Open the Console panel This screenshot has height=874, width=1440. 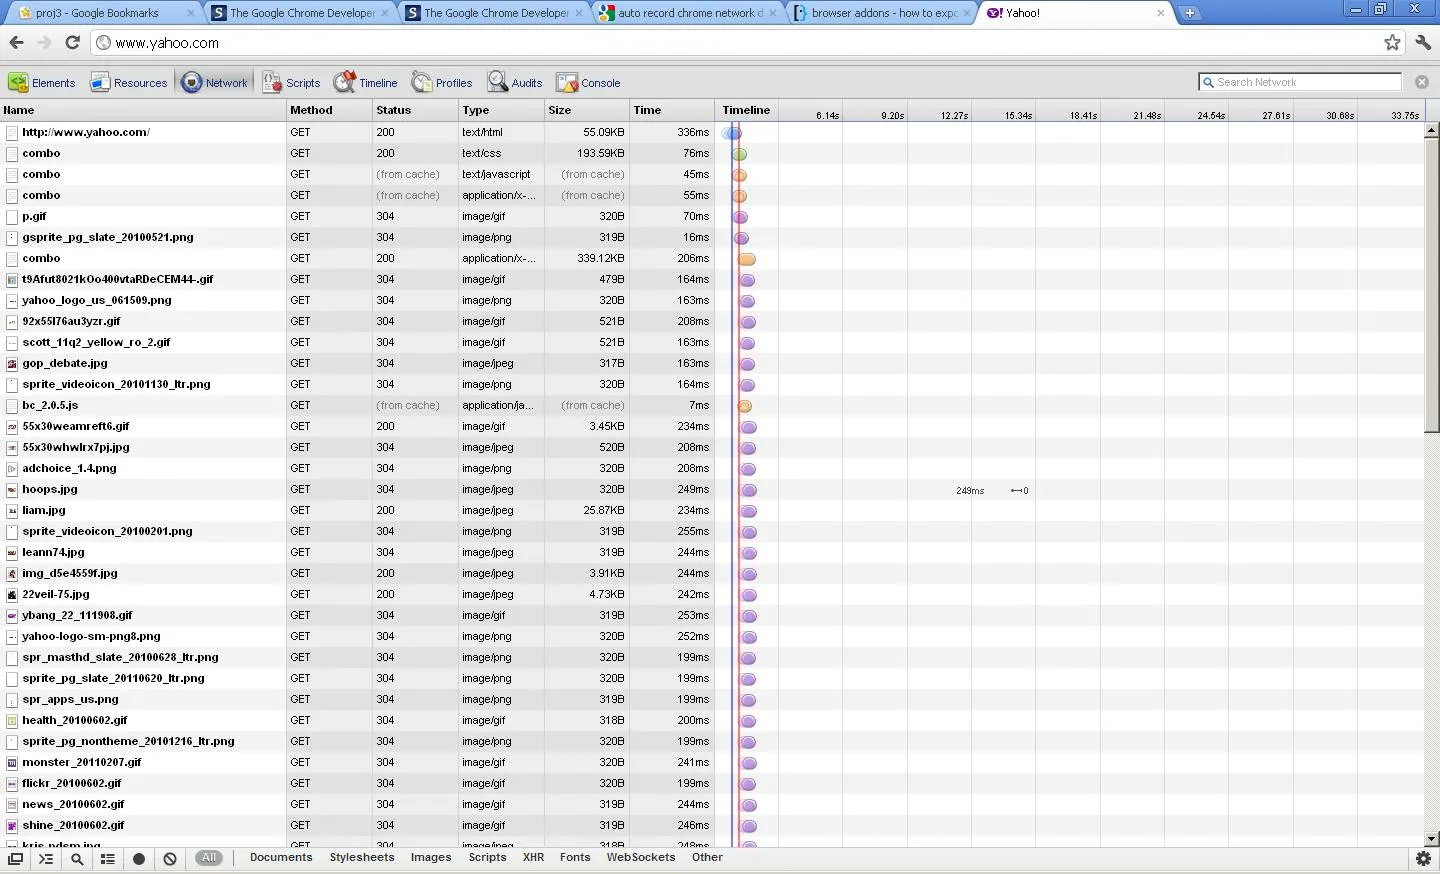(x=589, y=83)
